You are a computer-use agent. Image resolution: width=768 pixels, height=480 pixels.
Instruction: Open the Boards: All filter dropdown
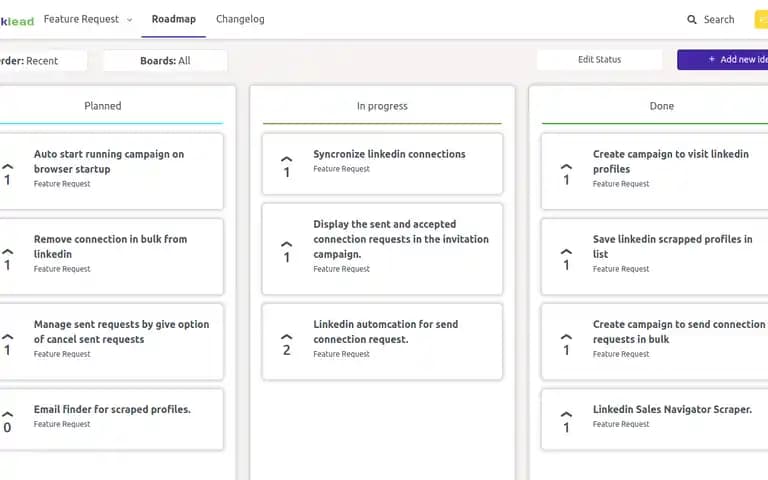(x=165, y=61)
